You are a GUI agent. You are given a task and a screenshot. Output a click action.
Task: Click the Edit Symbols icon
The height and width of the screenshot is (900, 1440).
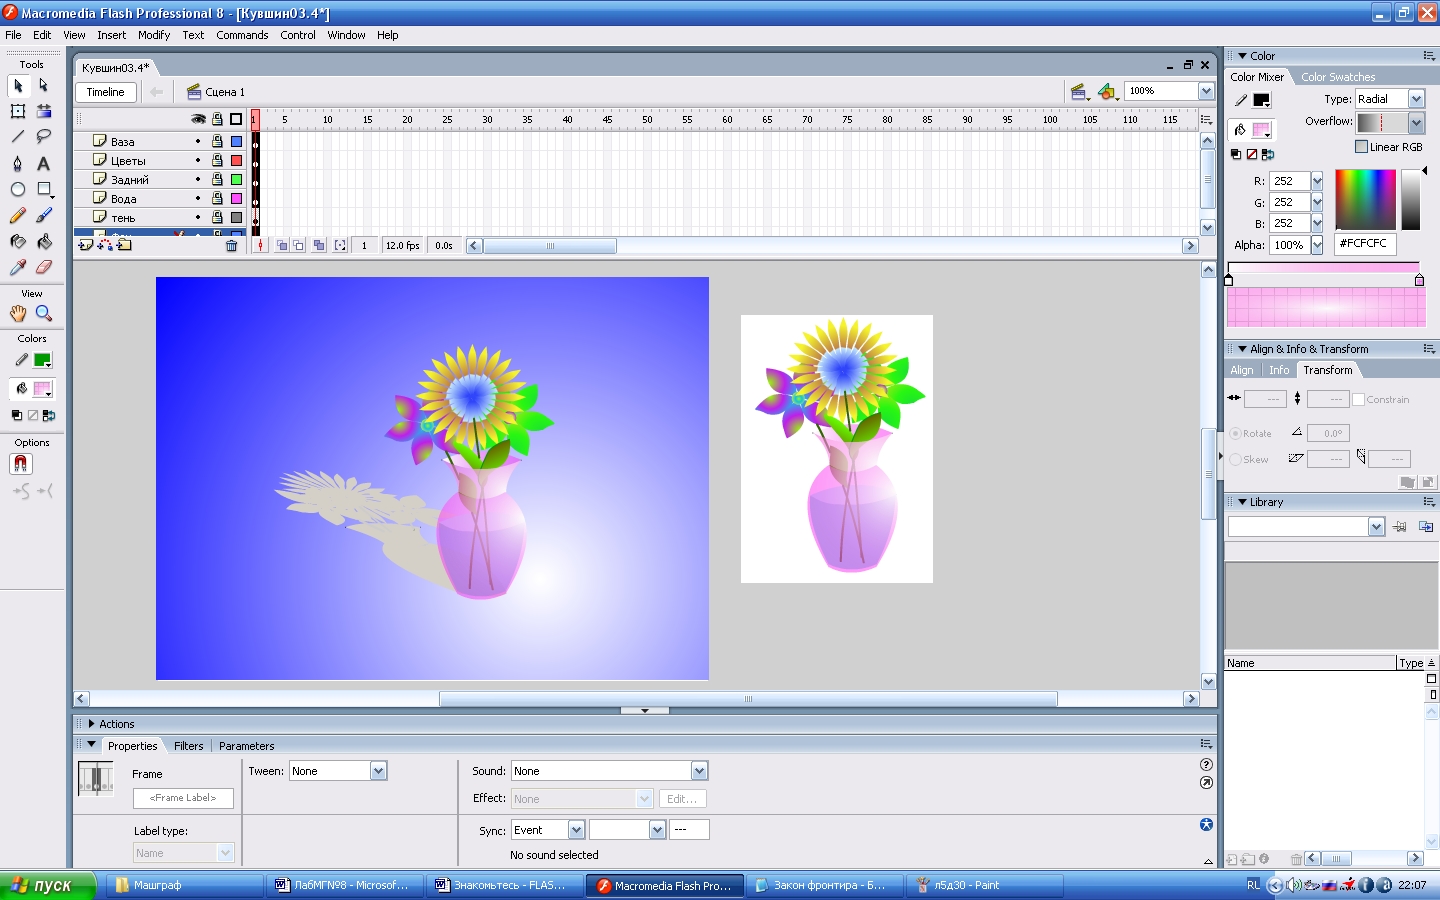[1107, 92]
